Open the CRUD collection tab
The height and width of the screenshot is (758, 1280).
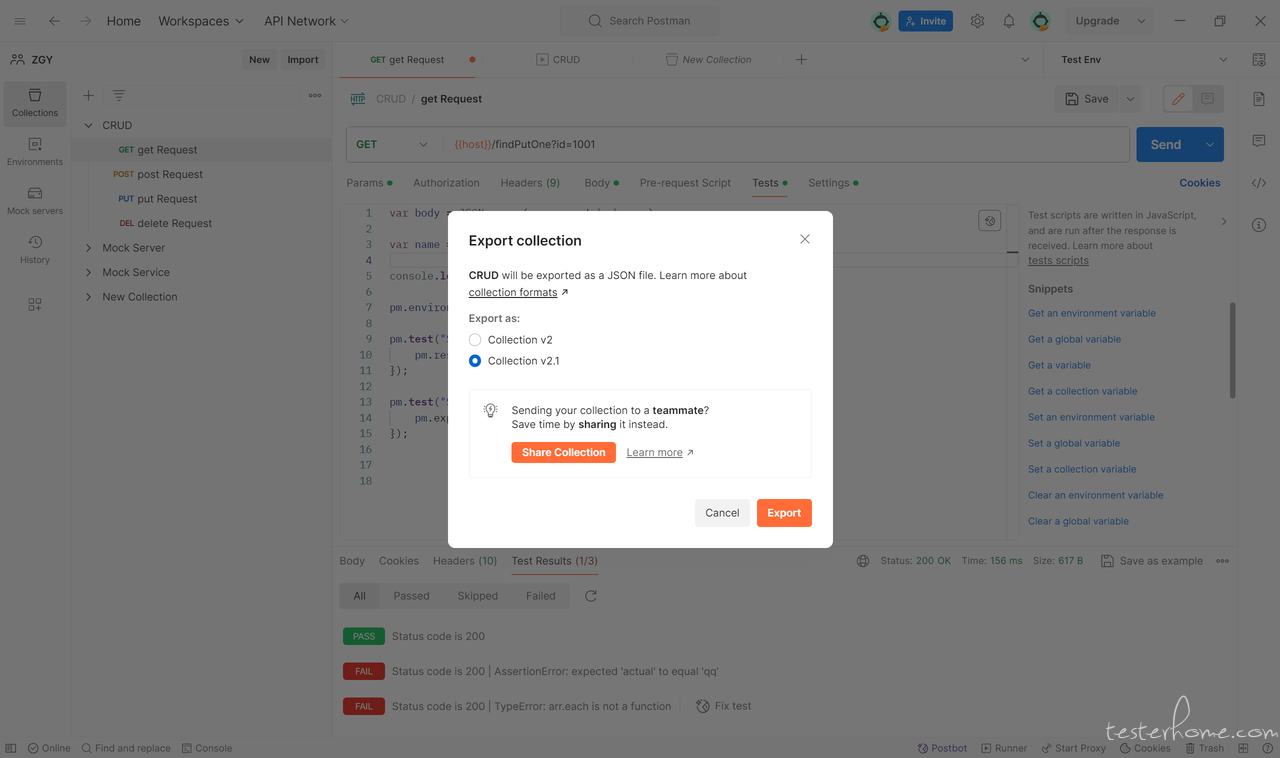coord(559,59)
